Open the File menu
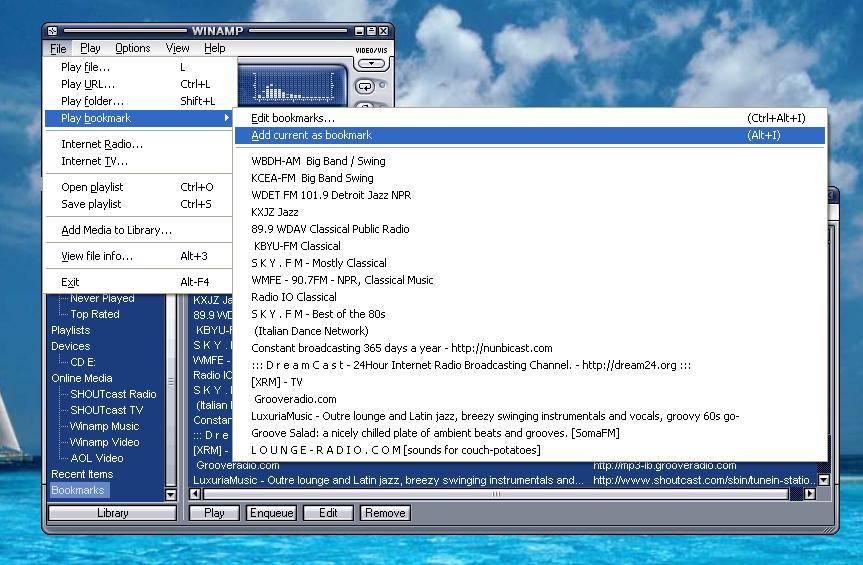 (x=58, y=48)
